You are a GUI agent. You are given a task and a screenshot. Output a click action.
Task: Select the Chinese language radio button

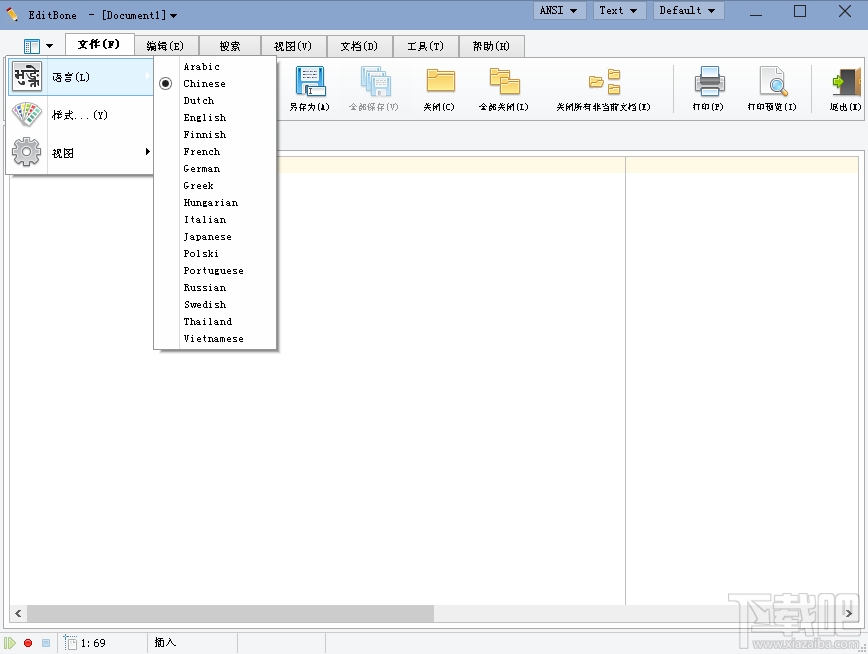pos(164,83)
